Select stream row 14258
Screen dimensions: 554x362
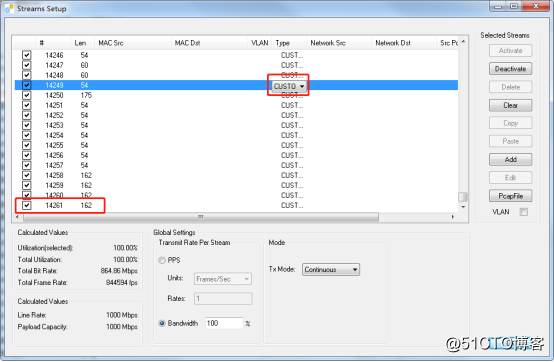click(x=236, y=176)
